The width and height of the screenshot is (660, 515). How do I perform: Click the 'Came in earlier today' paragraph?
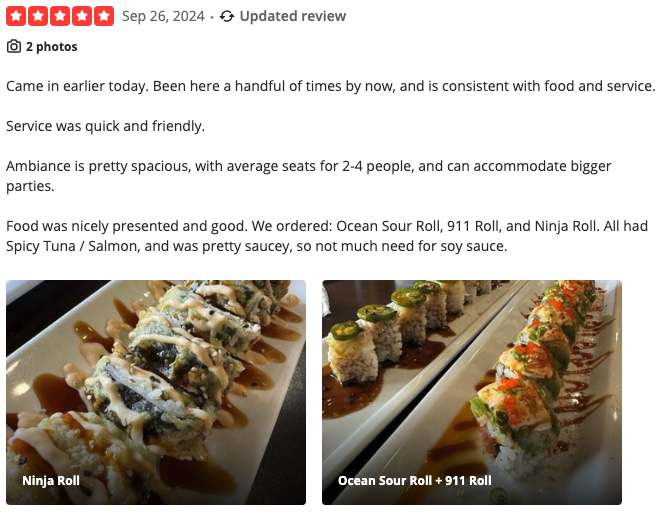pyautogui.click(x=330, y=86)
